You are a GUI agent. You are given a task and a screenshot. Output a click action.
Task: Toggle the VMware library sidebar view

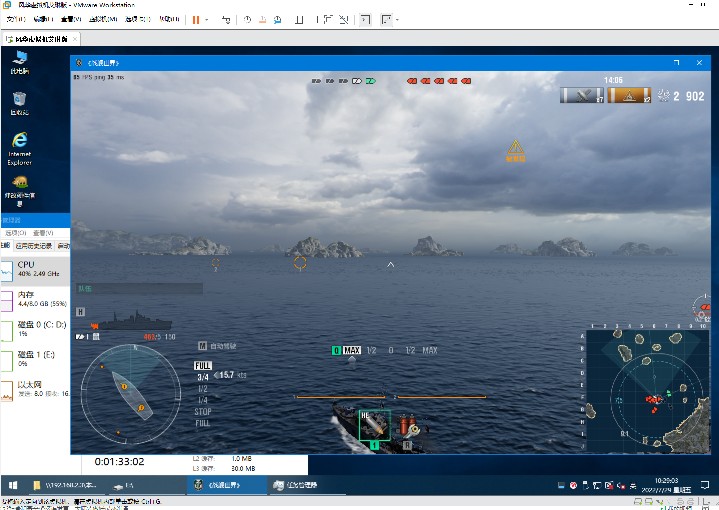point(299,20)
